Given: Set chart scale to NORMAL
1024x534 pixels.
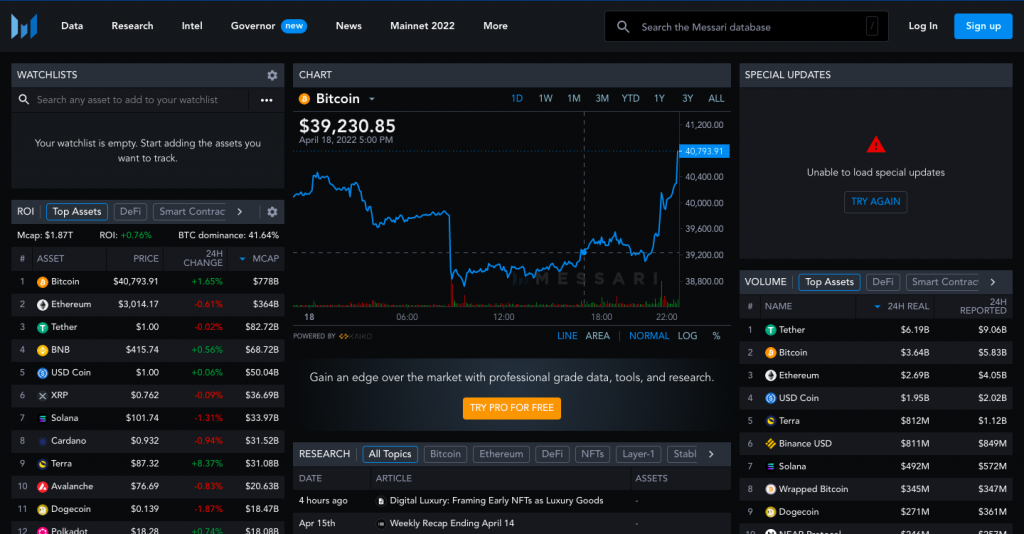Looking at the screenshot, I should 649,336.
